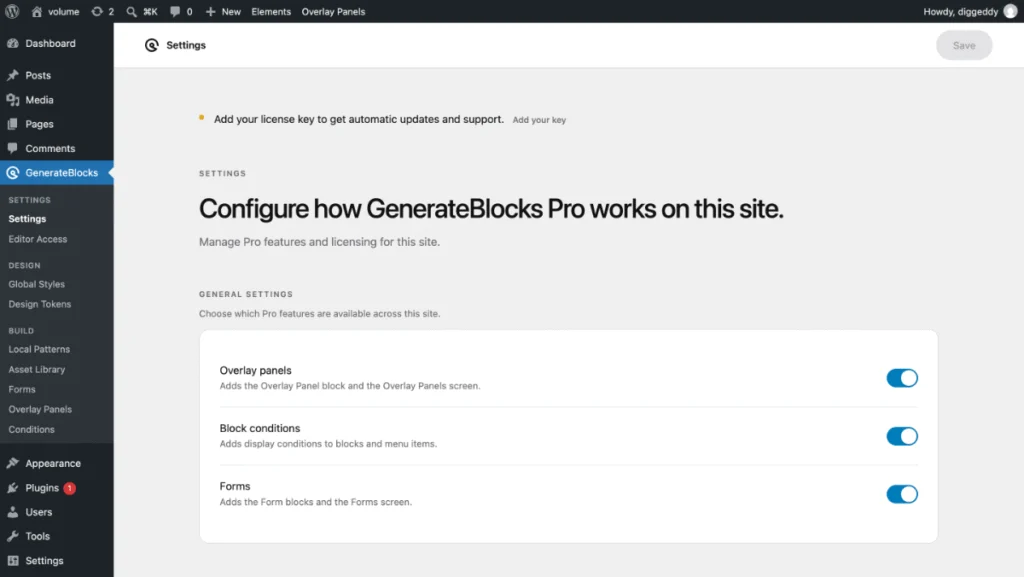The image size is (1024, 577).
Task: Click the Tools wrench icon
Action: (x=13, y=537)
